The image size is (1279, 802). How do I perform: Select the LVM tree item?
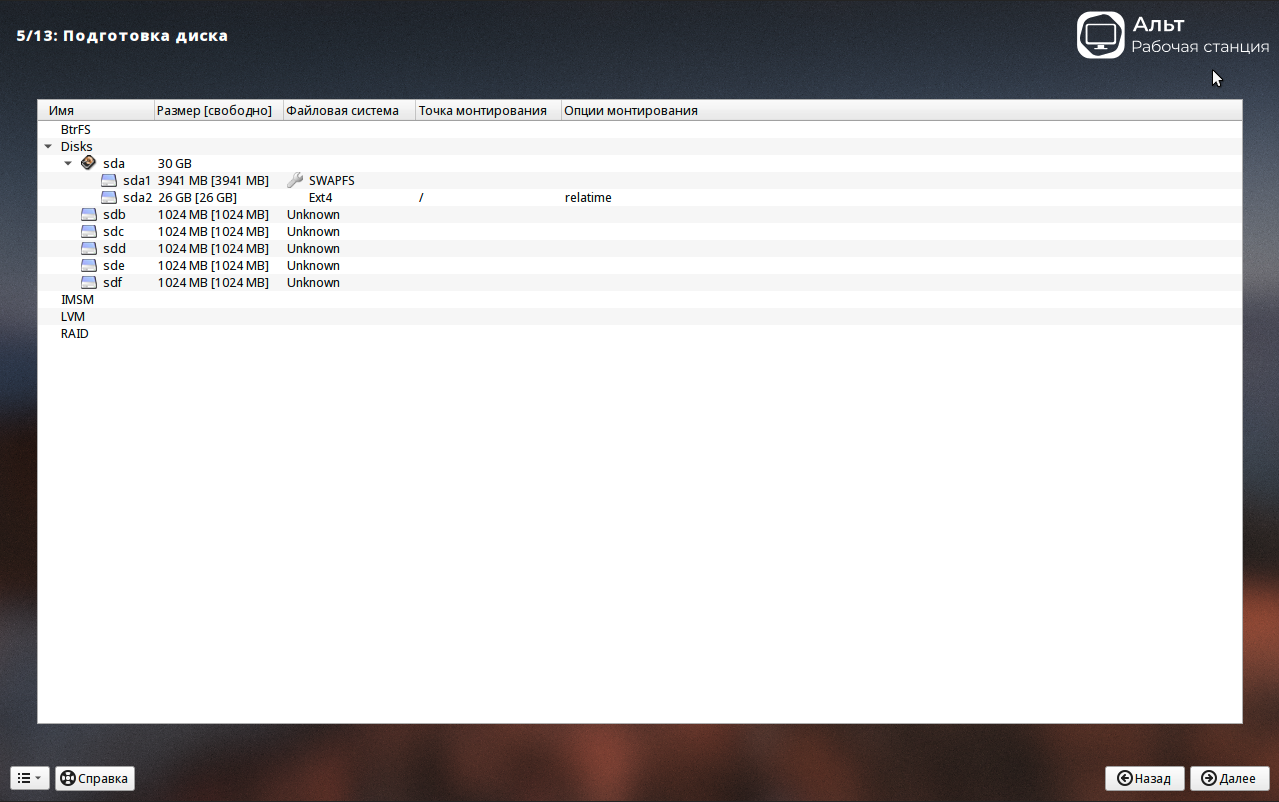coord(73,317)
